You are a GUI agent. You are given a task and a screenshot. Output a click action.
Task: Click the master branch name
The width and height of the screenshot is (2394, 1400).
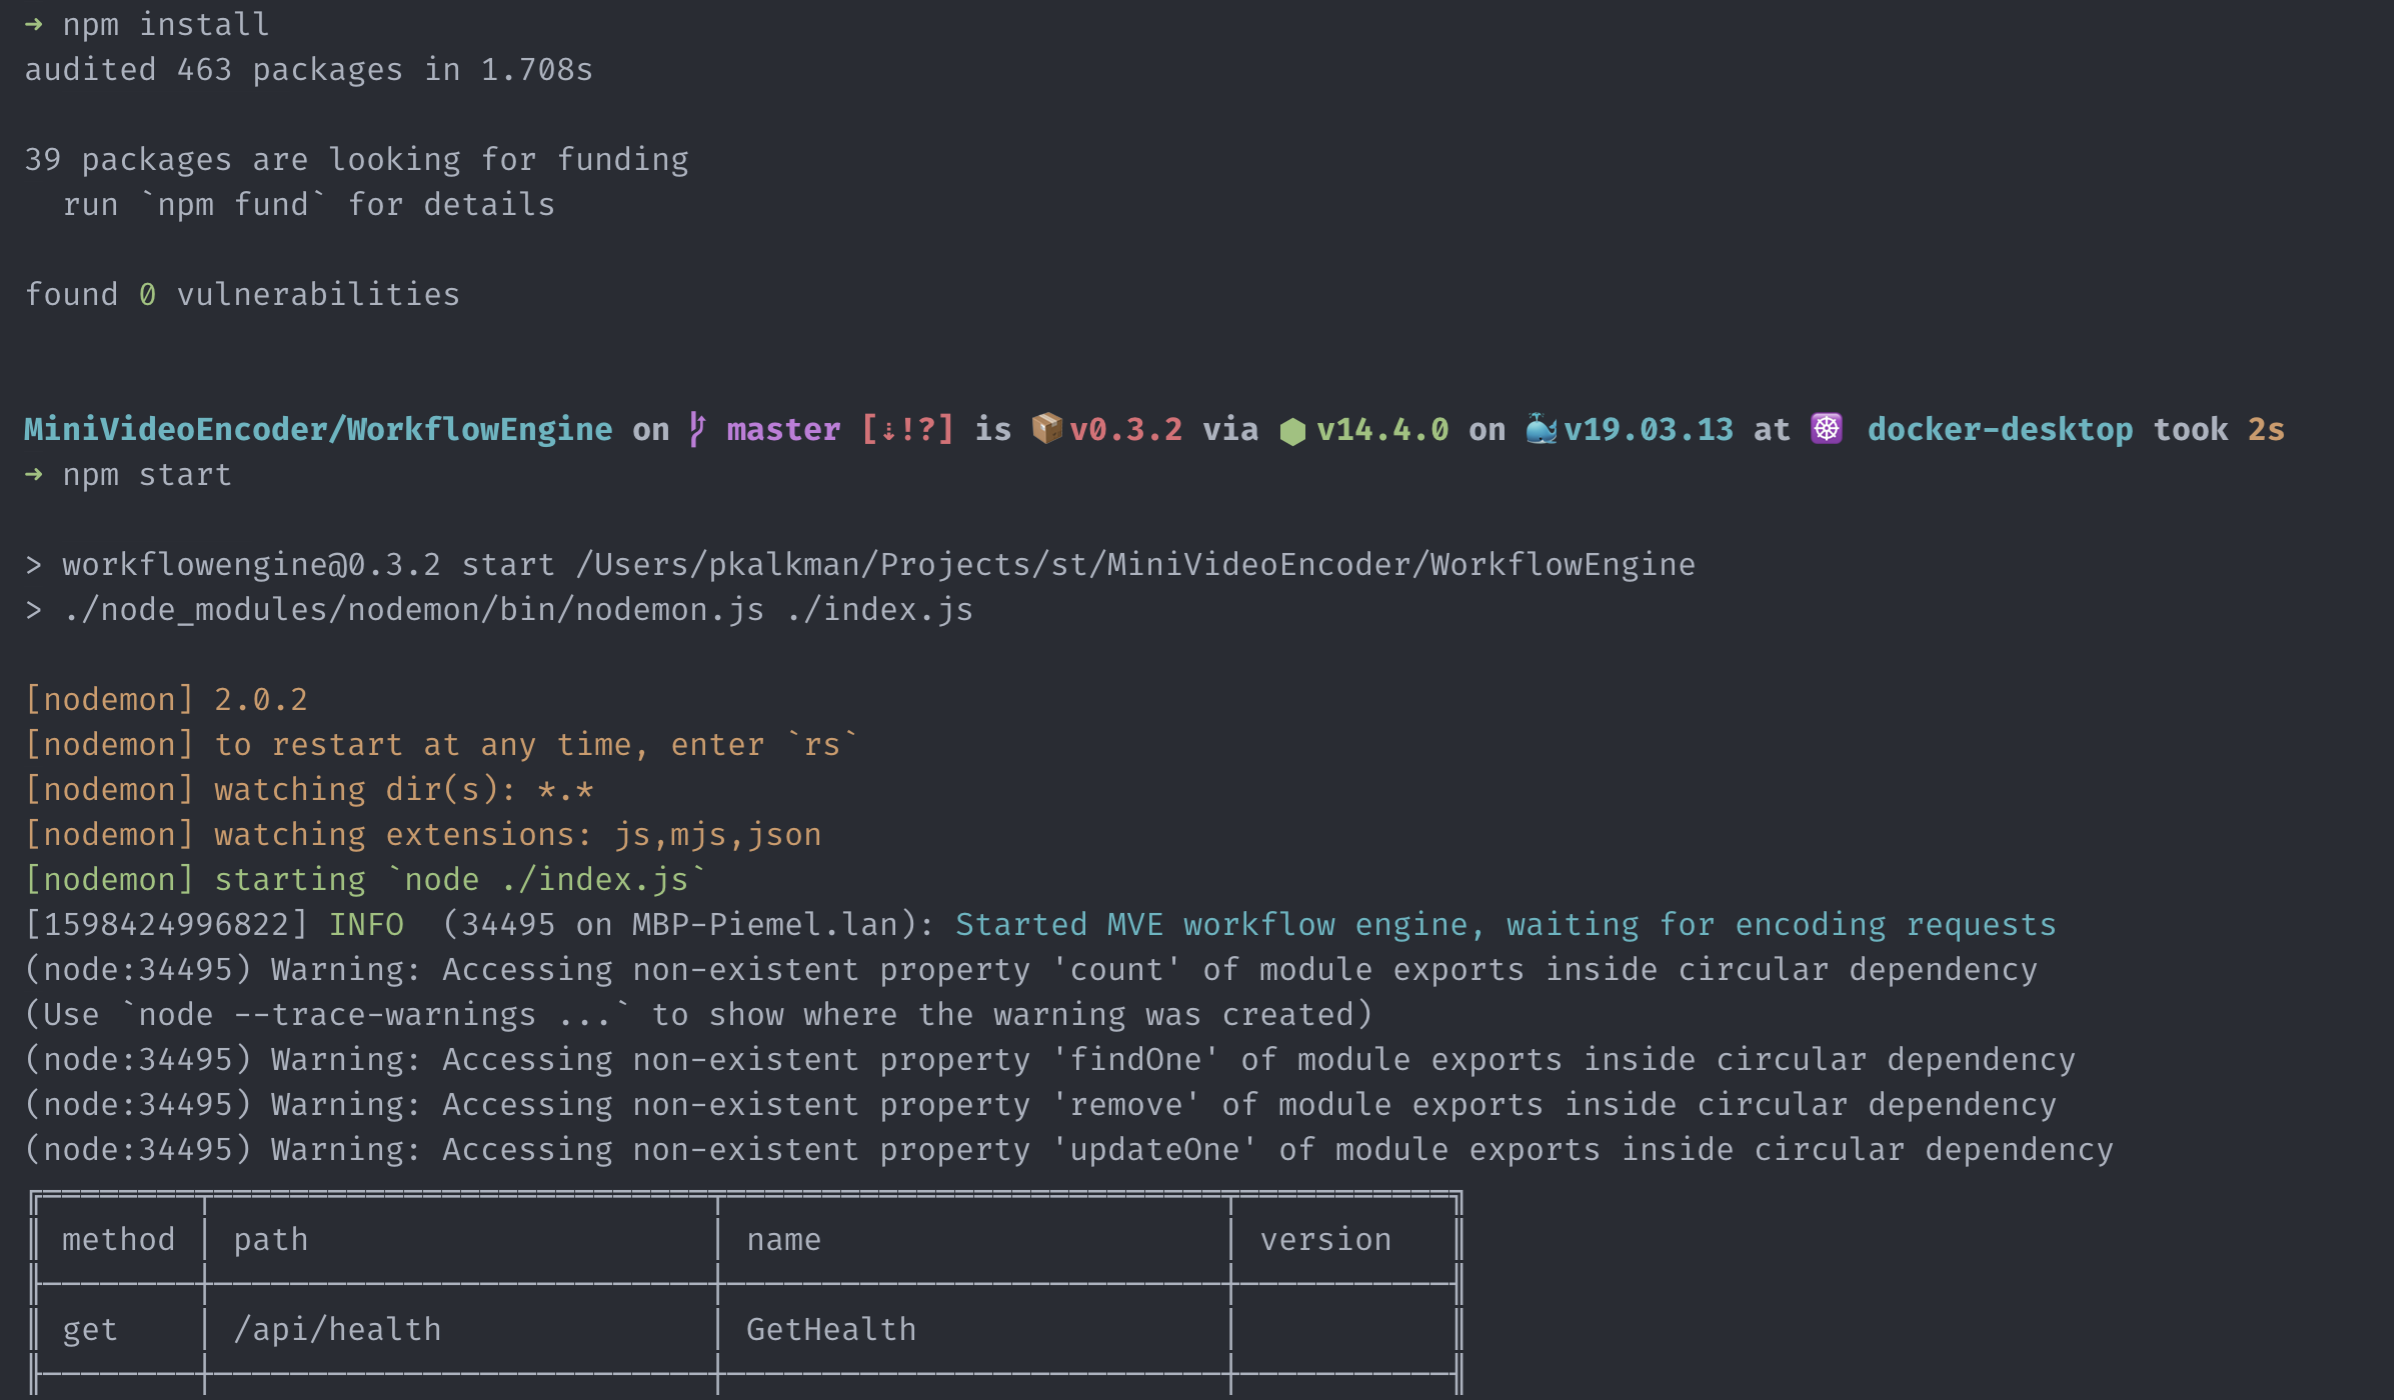coord(783,430)
